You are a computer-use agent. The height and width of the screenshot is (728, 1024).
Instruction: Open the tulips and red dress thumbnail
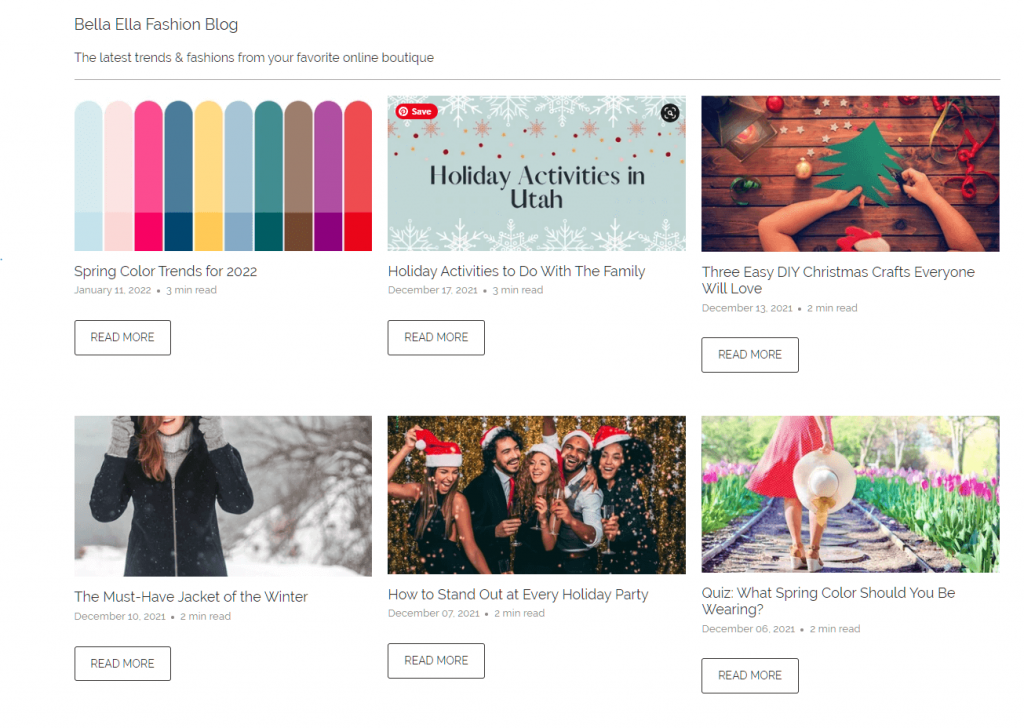click(850, 494)
